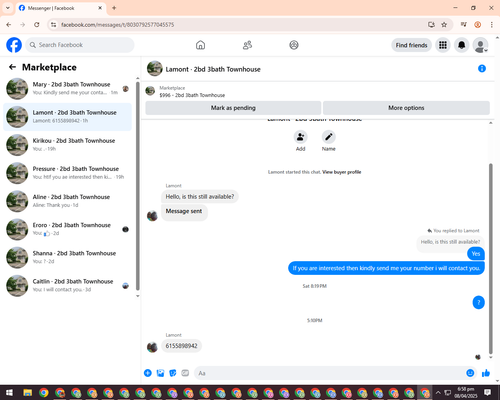Select Lamont - 2bd 3bath Townhouse conversation
The width and height of the screenshot is (500, 400).
pyautogui.click(x=67, y=117)
